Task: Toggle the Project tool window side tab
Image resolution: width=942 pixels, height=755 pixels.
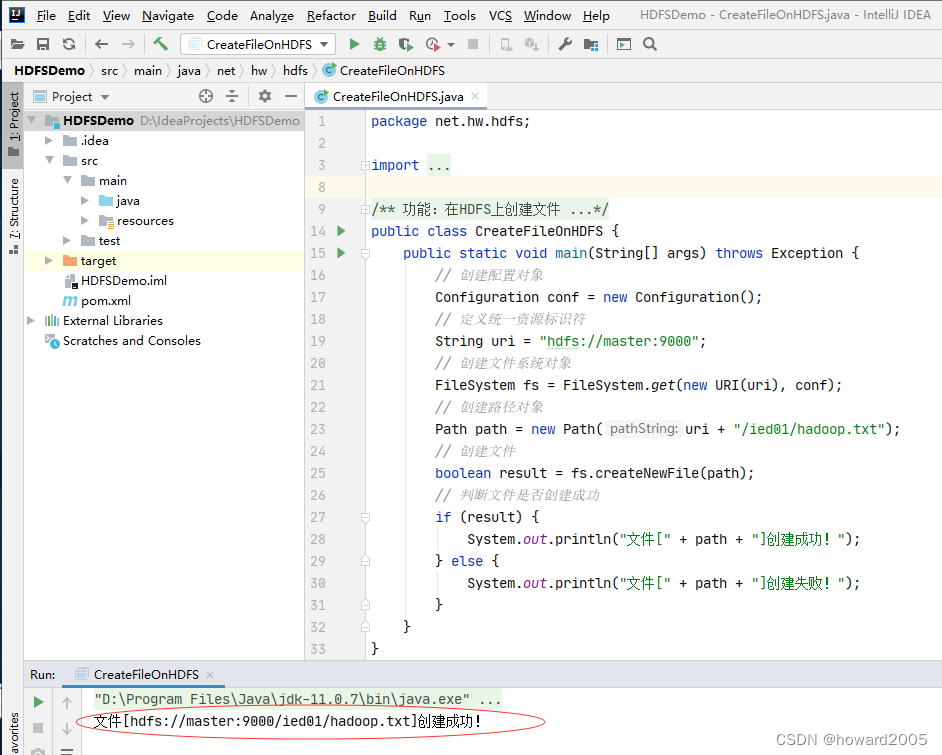Action: tap(14, 122)
